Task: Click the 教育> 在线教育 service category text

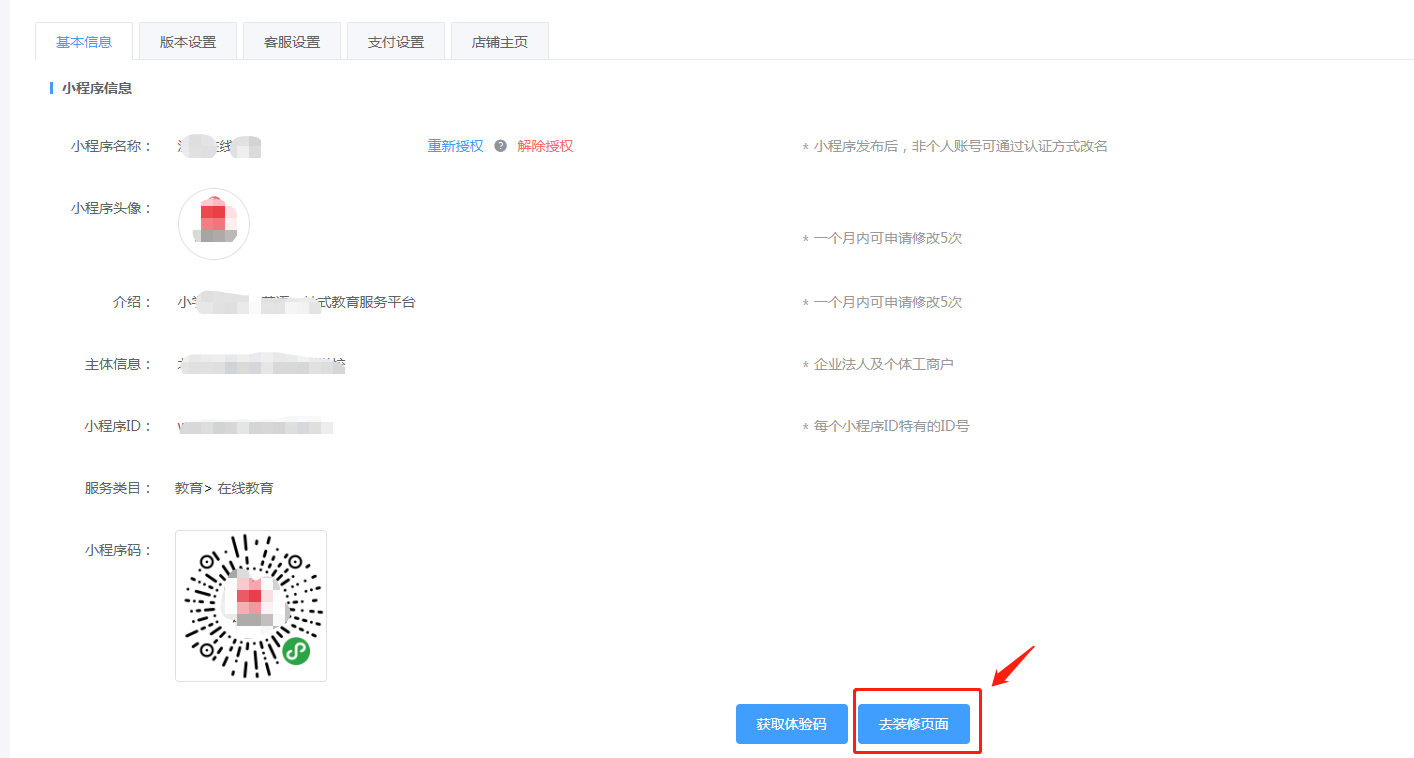Action: click(x=224, y=488)
